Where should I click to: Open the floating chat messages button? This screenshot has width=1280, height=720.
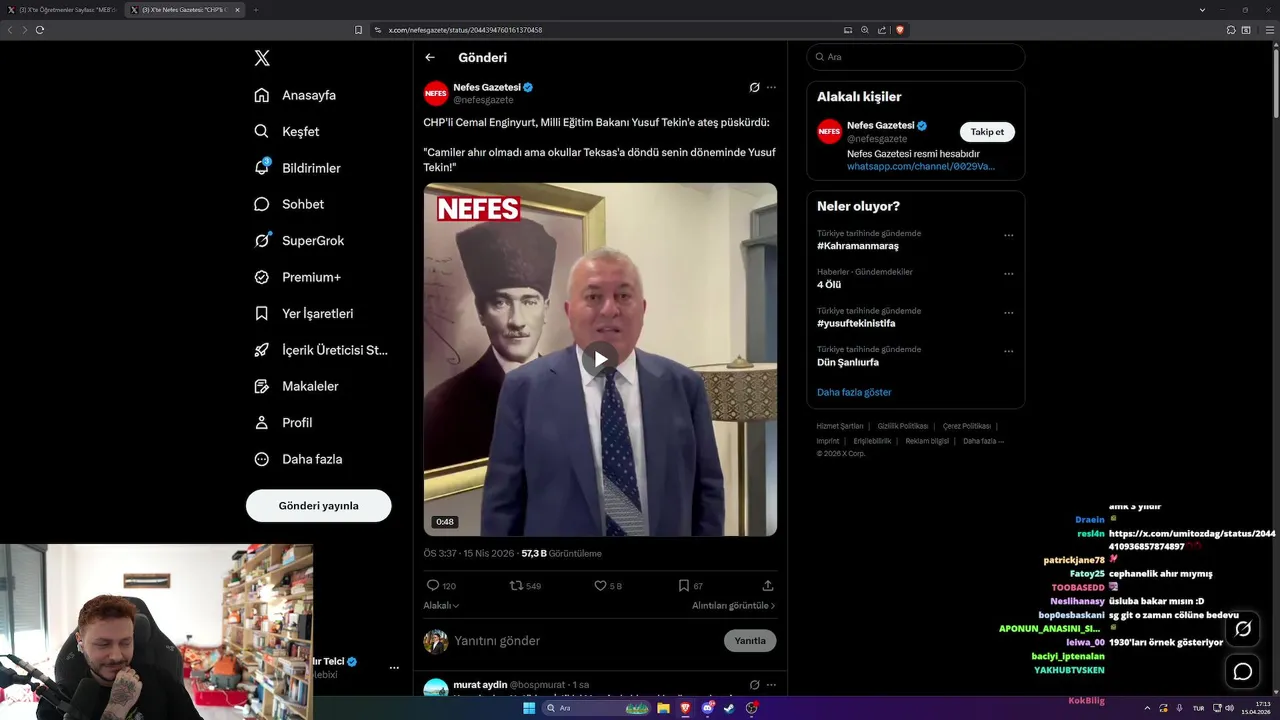pyautogui.click(x=1243, y=672)
